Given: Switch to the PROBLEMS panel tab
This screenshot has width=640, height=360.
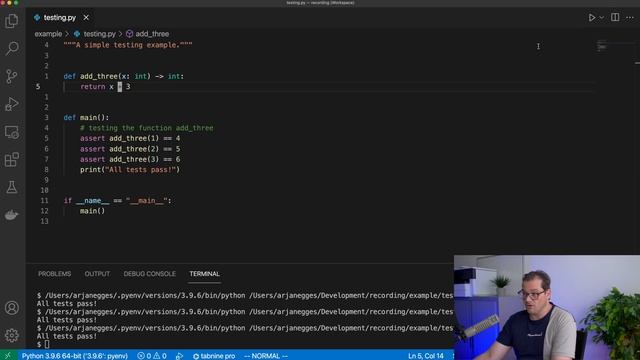Looking at the screenshot, I should pos(55,274).
